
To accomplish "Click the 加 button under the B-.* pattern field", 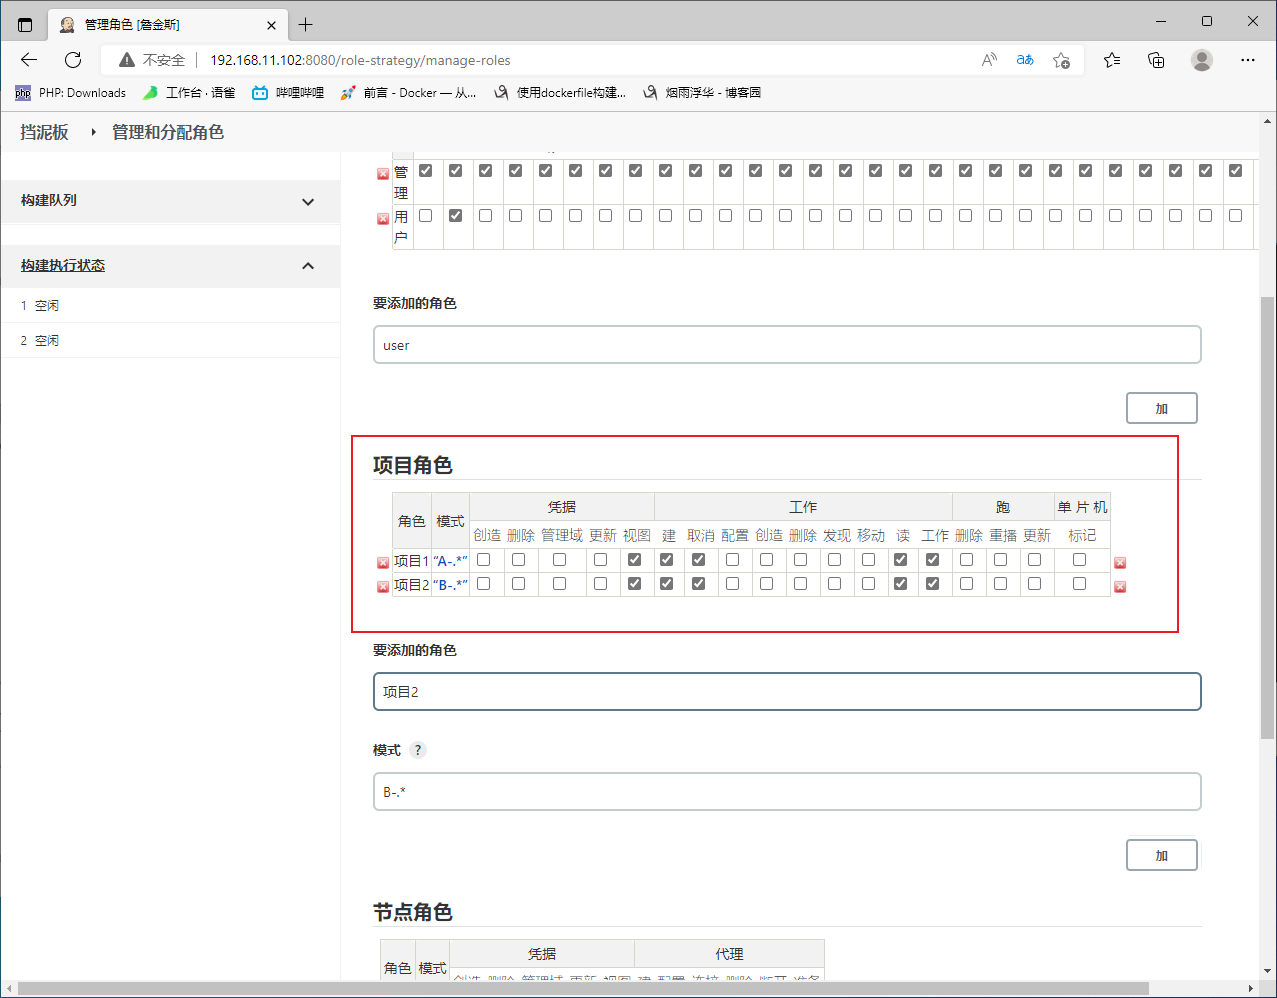I will [x=1162, y=855].
